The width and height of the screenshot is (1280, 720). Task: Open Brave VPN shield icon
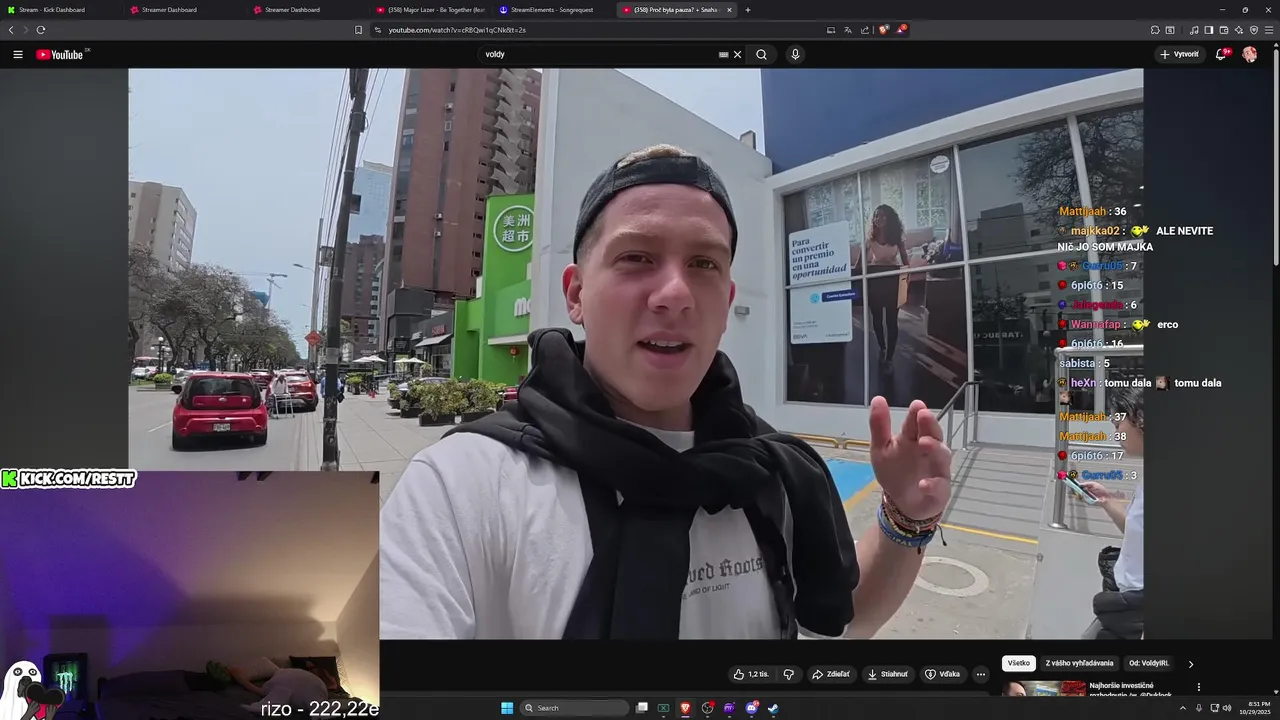[1254, 30]
